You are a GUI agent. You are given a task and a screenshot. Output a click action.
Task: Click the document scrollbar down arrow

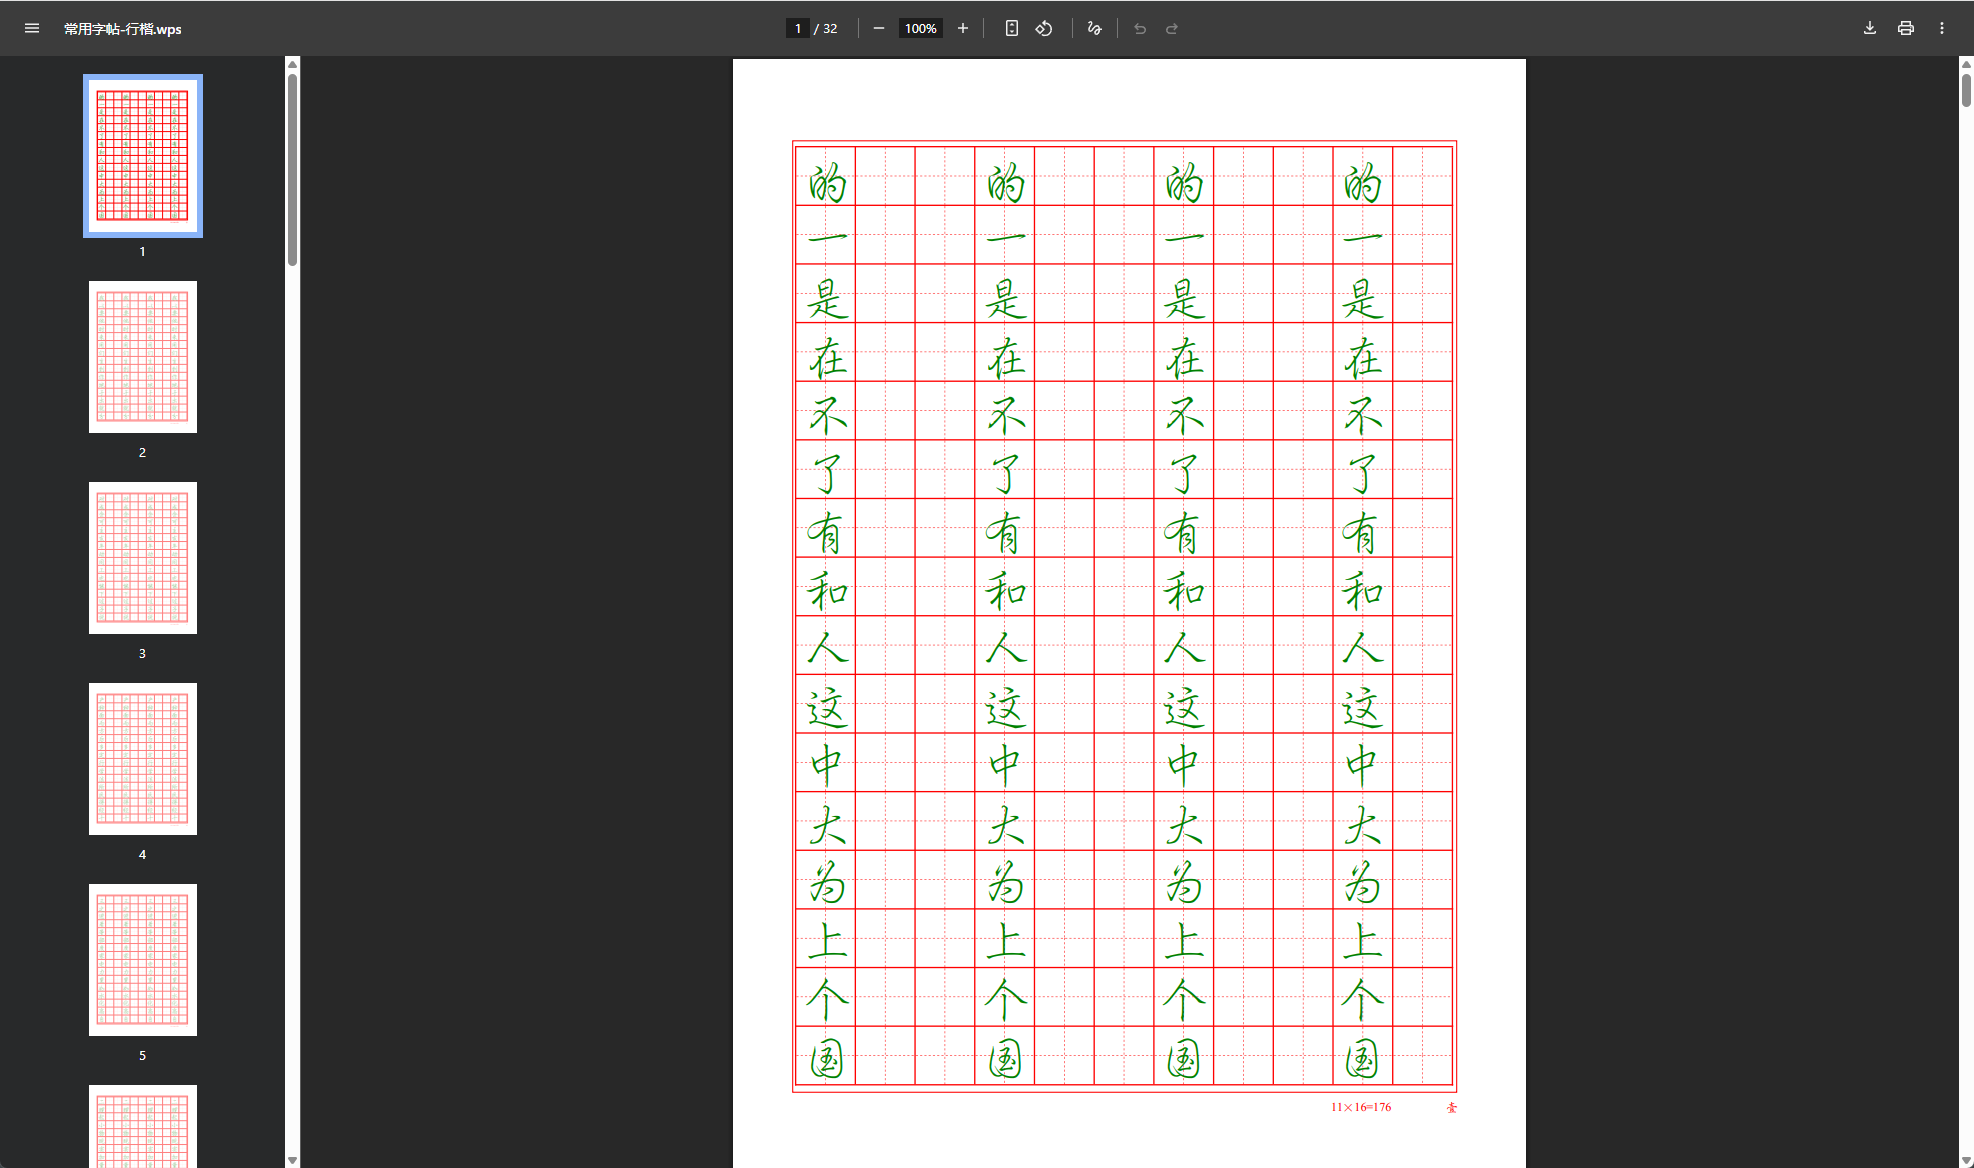[x=1965, y=1160]
